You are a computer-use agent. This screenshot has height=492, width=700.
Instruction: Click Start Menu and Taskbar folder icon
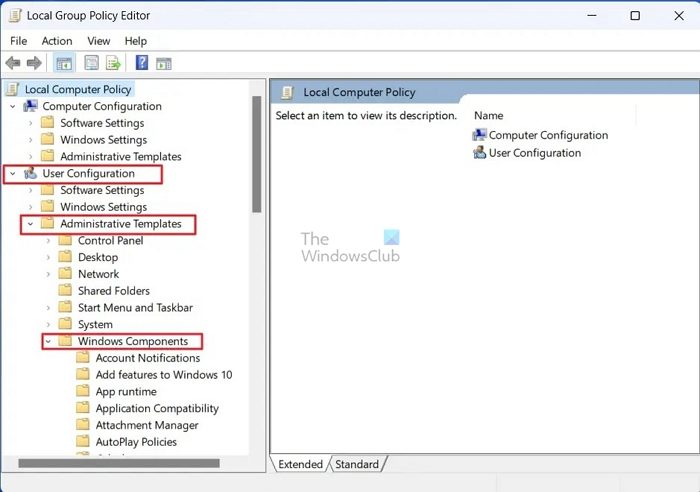click(65, 307)
